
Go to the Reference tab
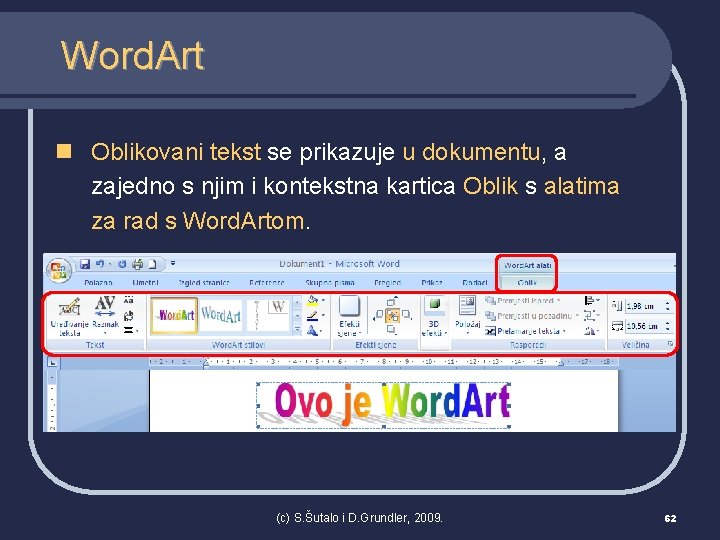[x=267, y=282]
